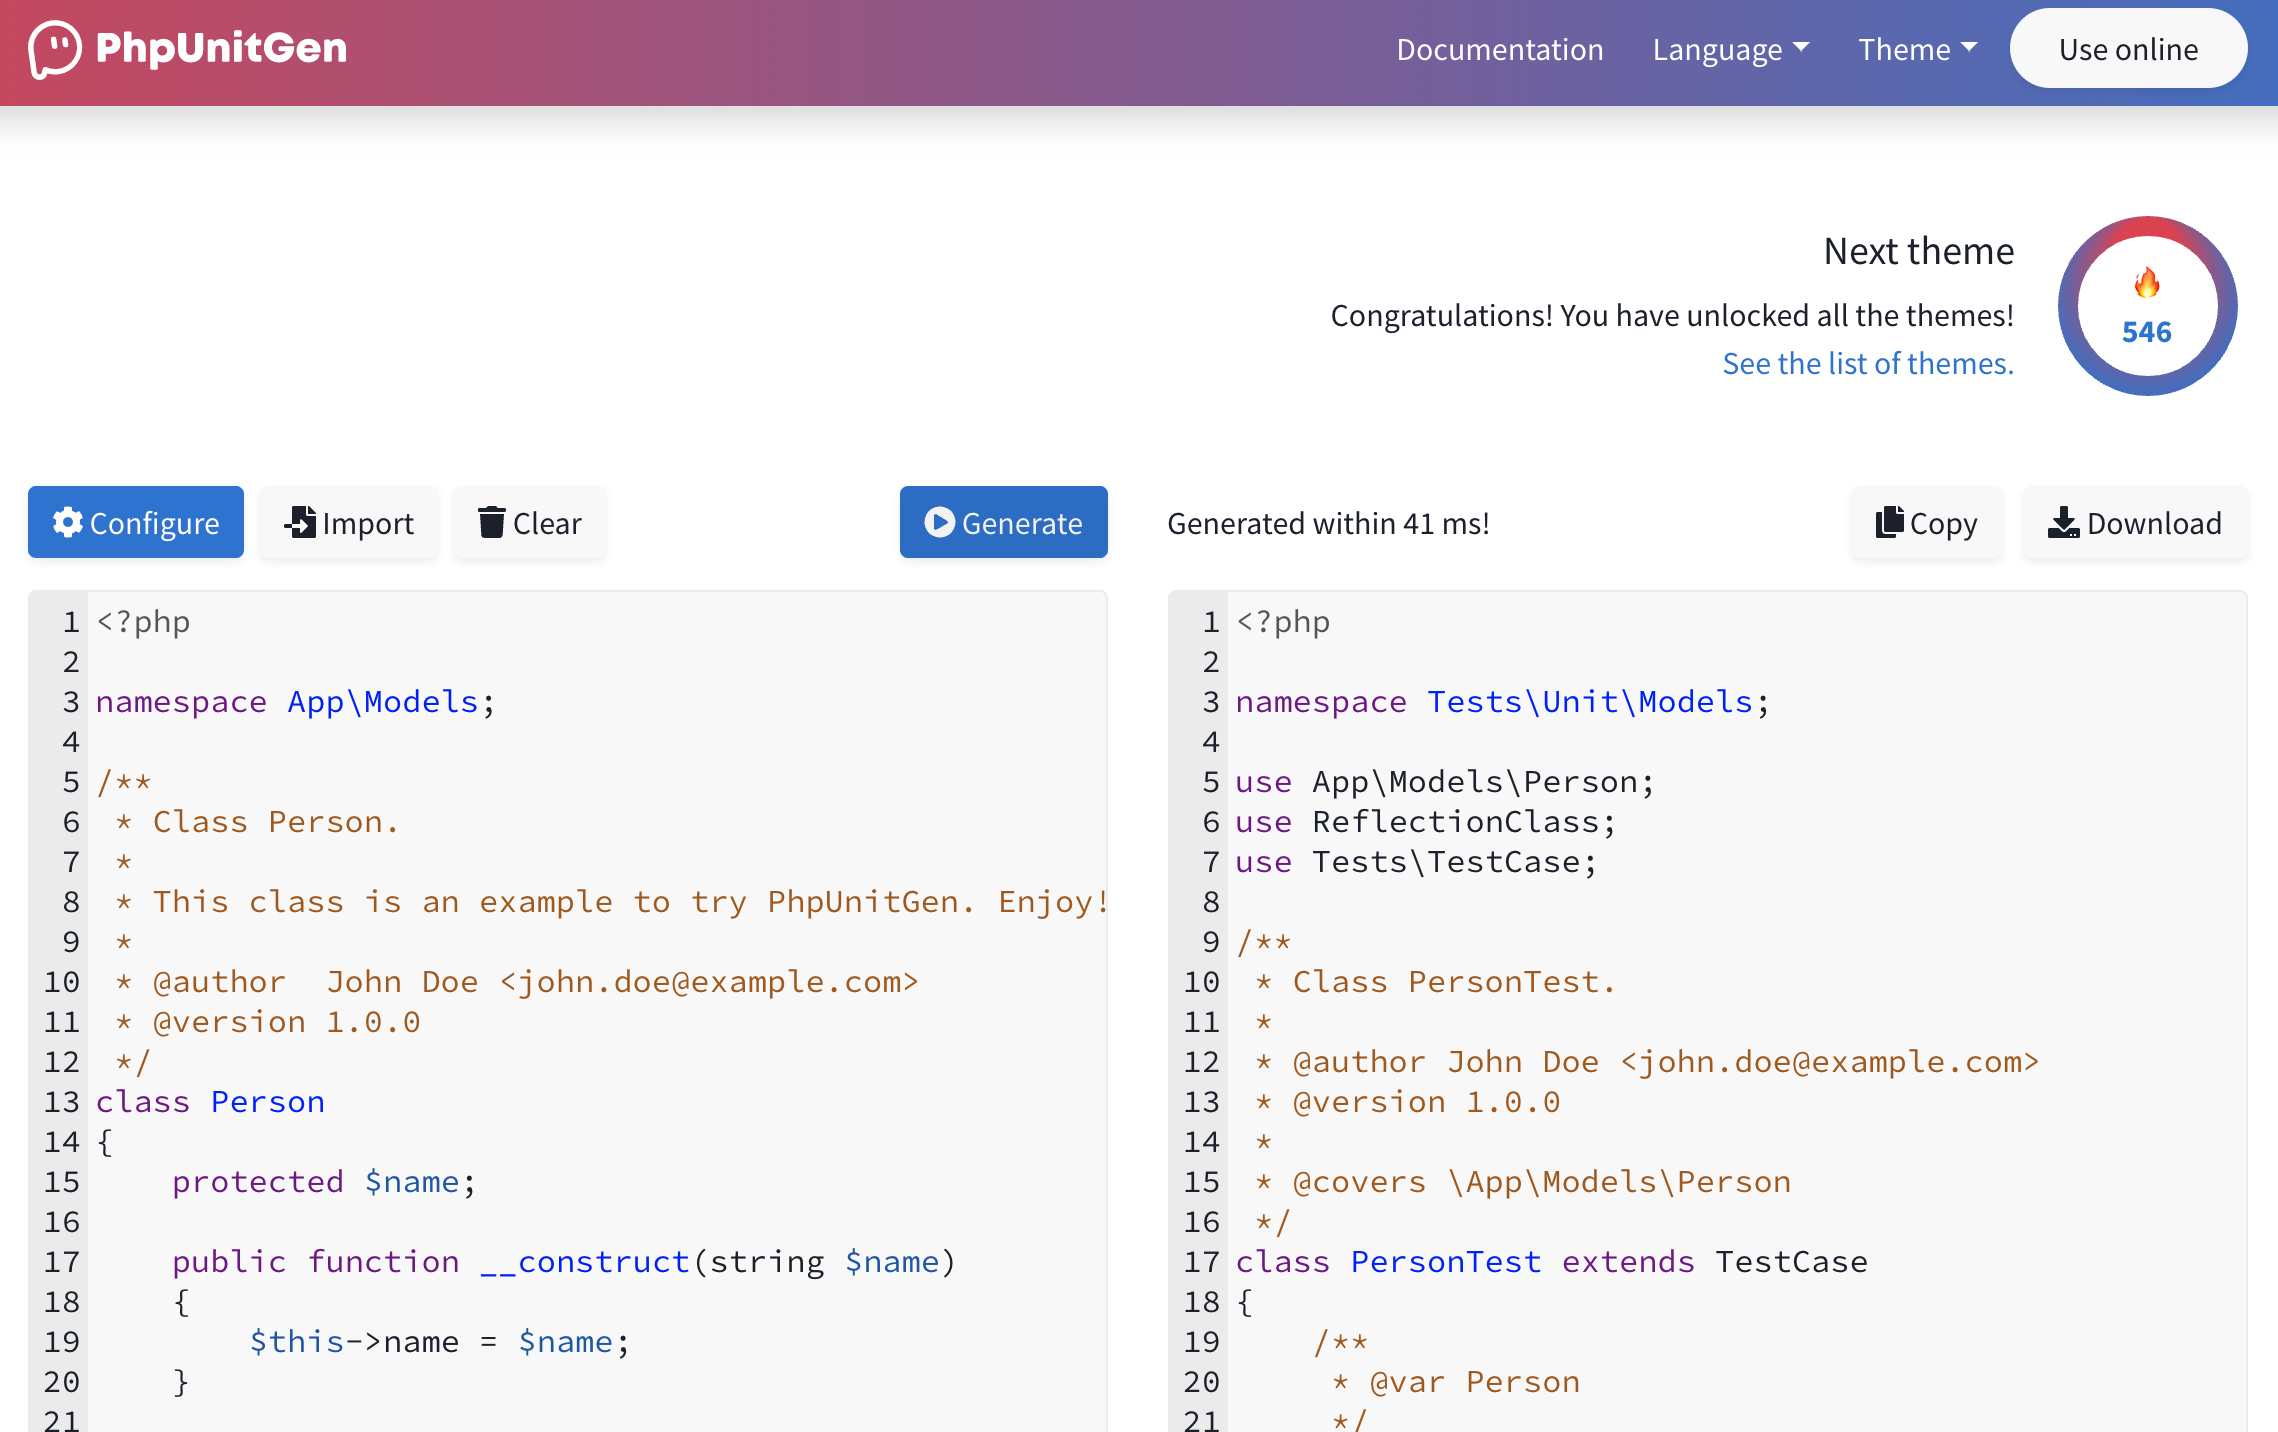The width and height of the screenshot is (2278, 1432).
Task: Click inside the source code editor on class Person
Action: (210, 1102)
